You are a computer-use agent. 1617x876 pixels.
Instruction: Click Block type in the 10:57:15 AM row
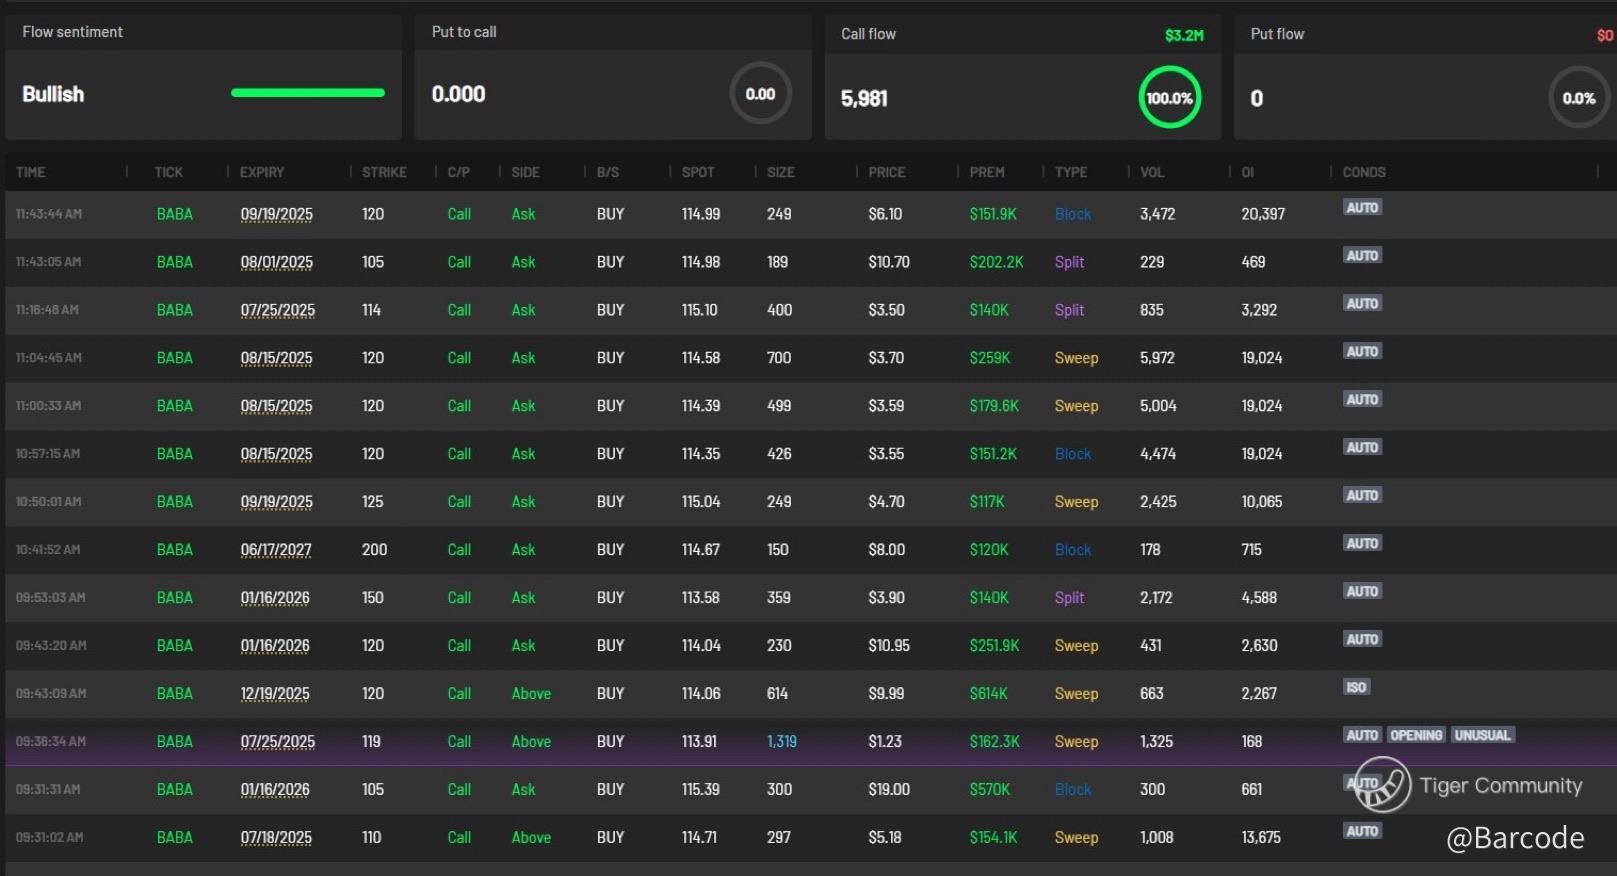[1073, 454]
